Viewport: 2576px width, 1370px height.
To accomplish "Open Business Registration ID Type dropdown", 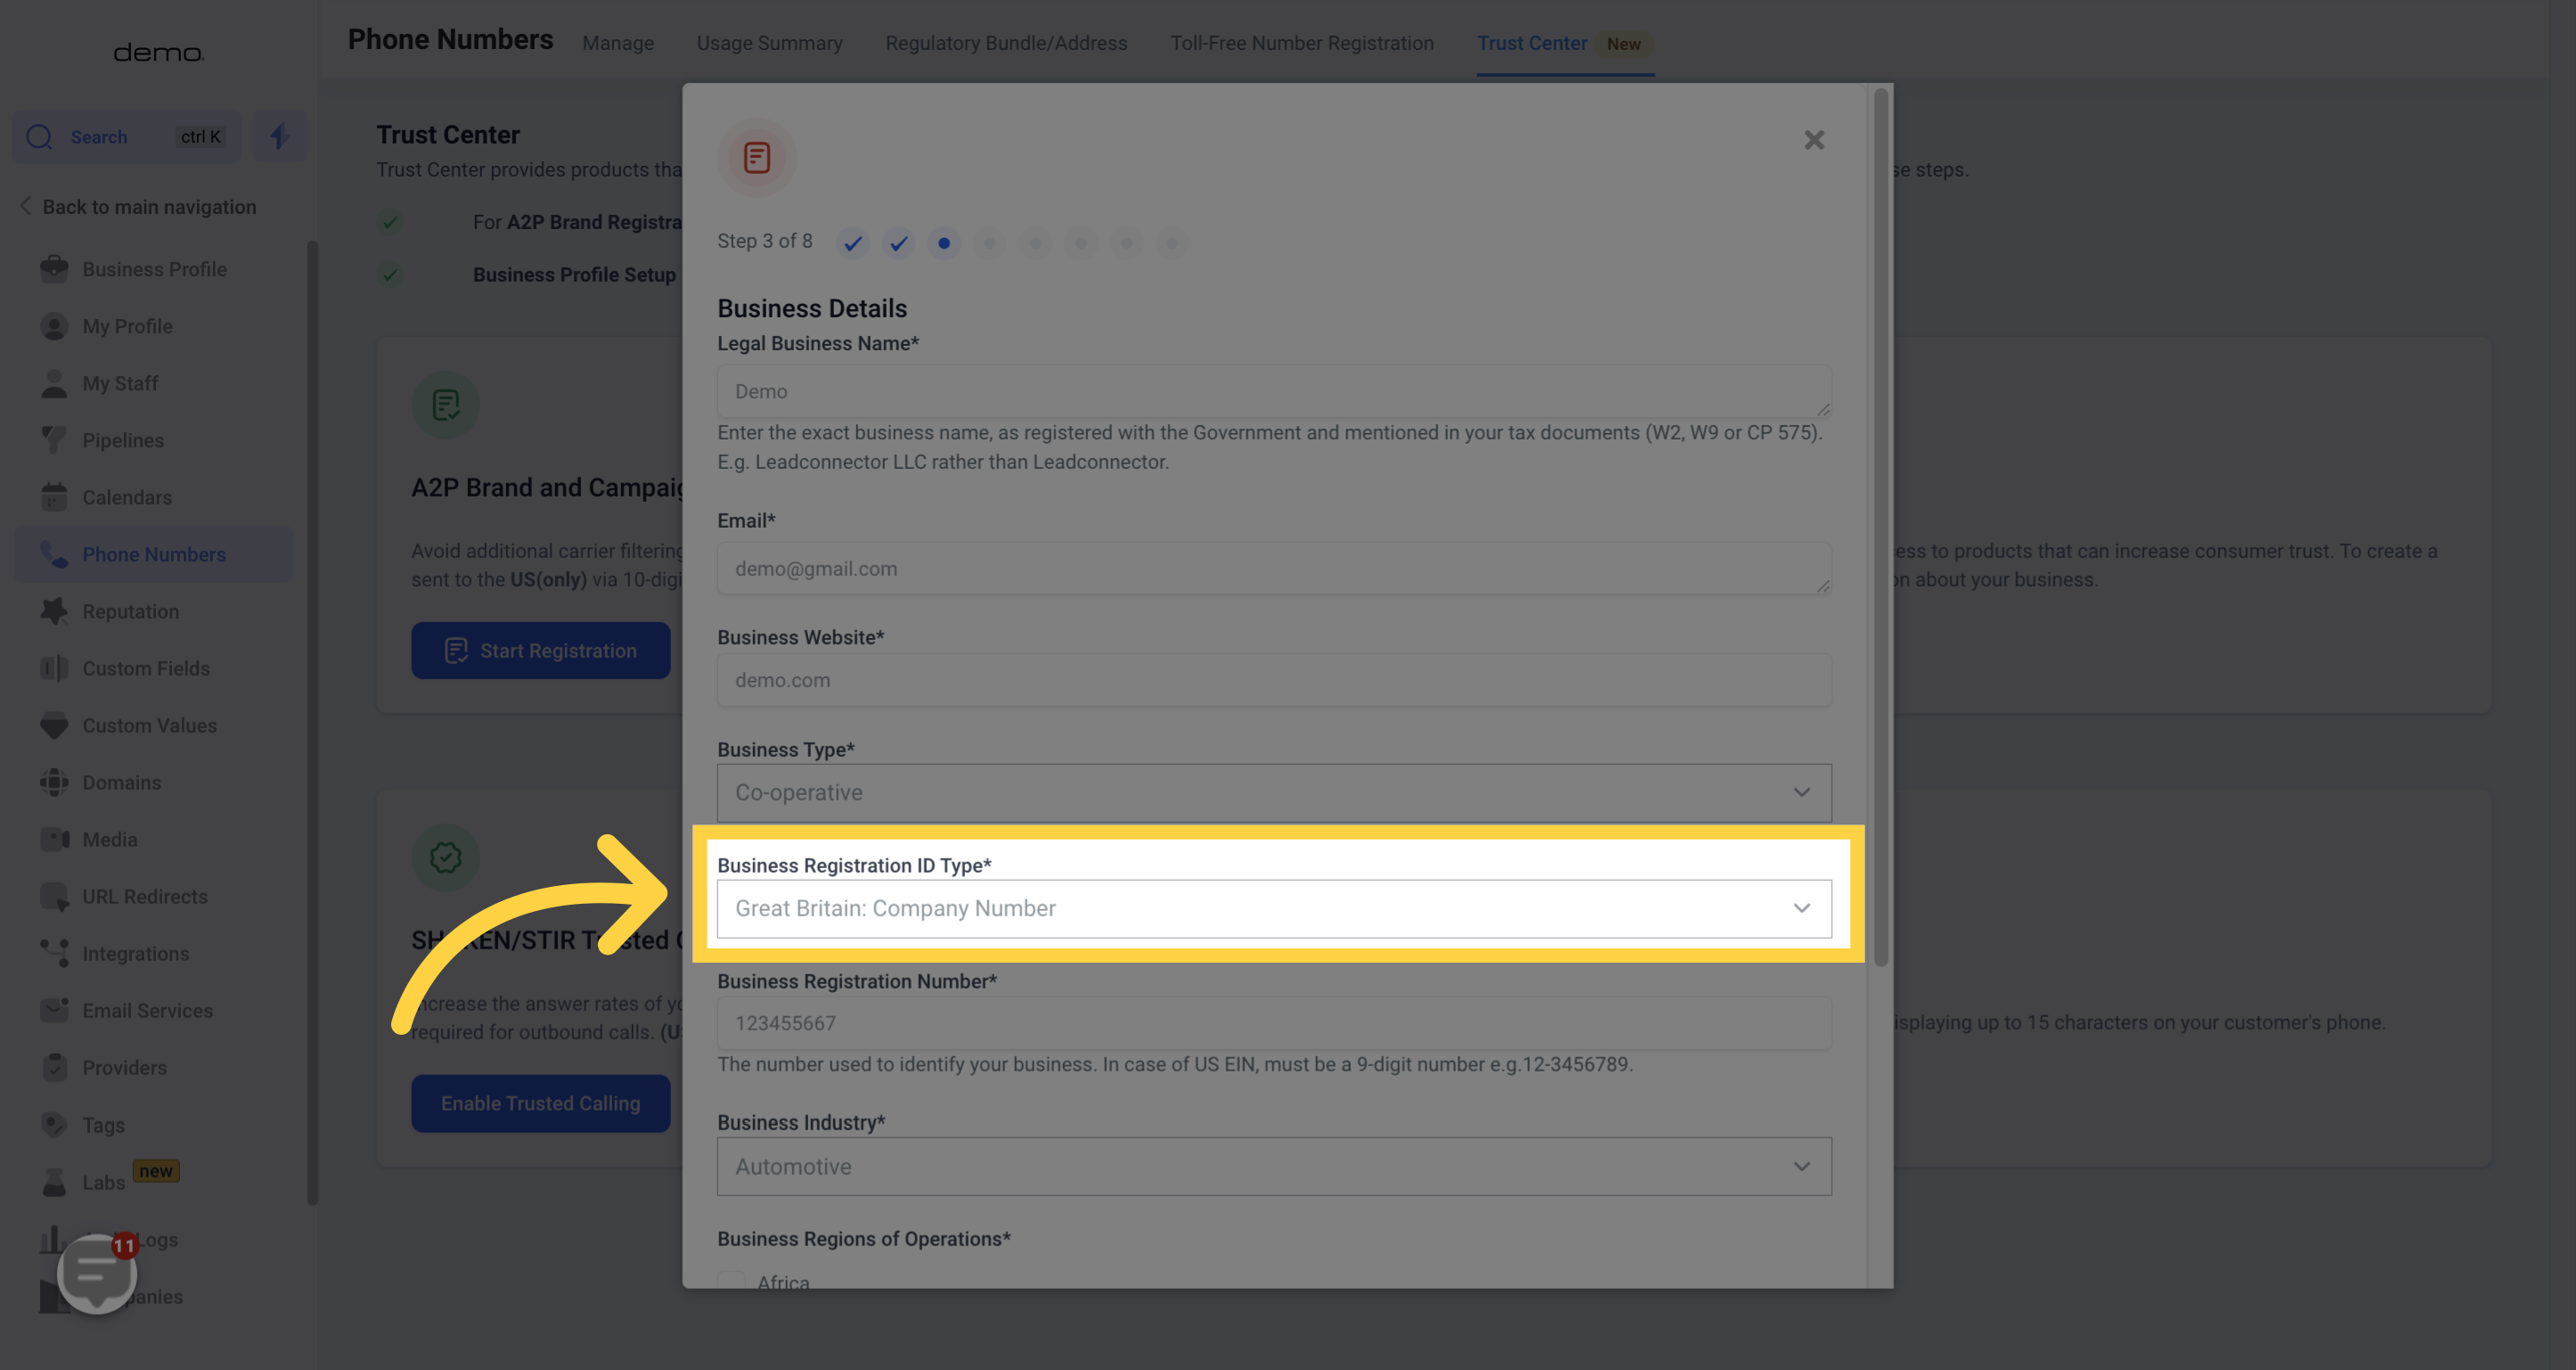I will [x=1273, y=908].
